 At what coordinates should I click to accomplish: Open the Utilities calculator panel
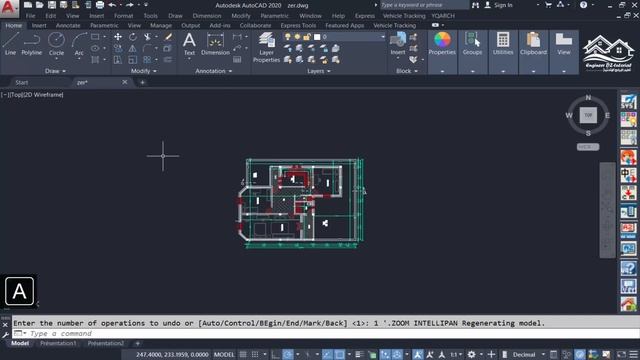point(503,44)
